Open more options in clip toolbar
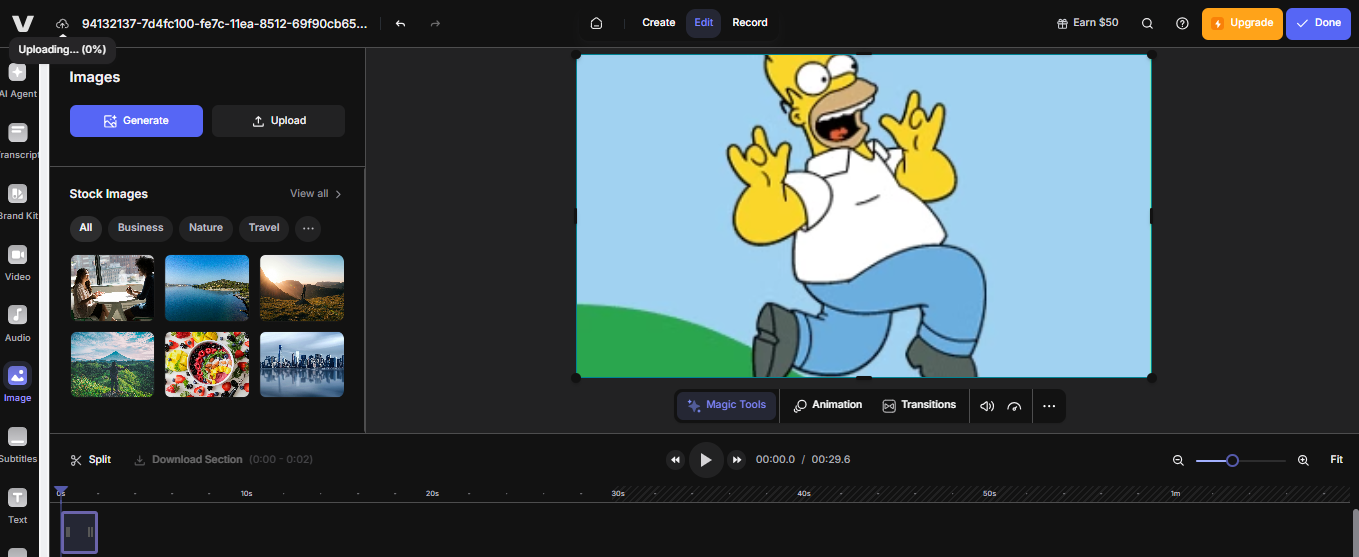The width and height of the screenshot is (1359, 557). [1049, 406]
